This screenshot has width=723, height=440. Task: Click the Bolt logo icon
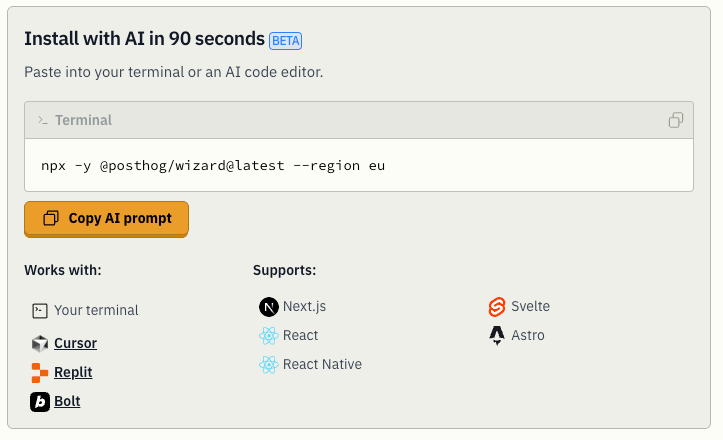40,401
